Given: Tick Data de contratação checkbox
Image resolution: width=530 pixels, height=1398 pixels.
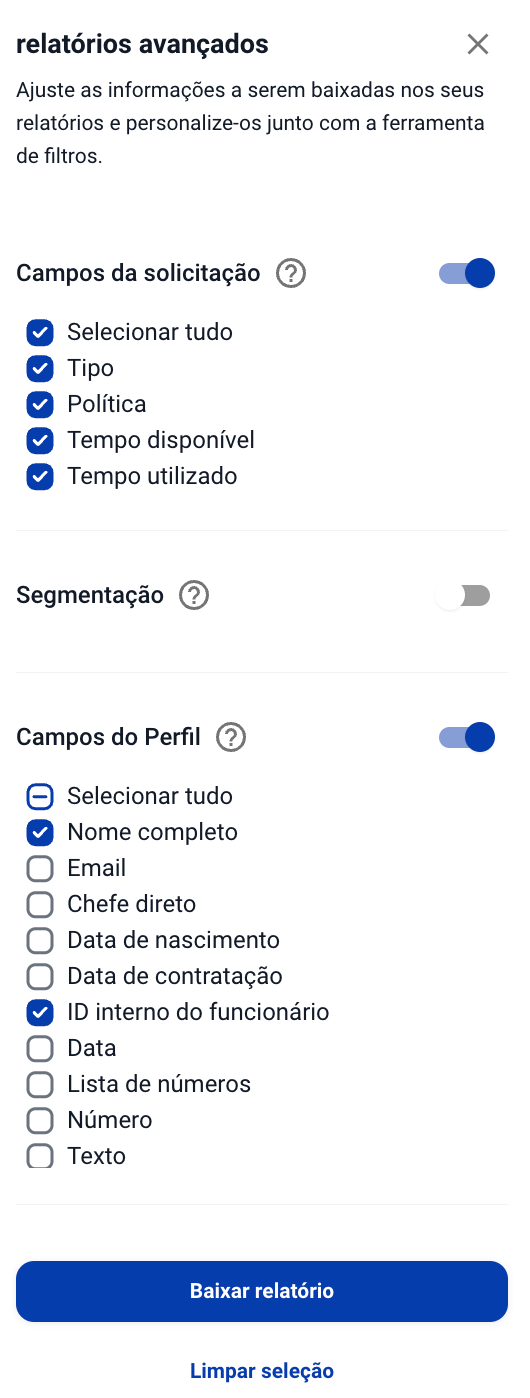Looking at the screenshot, I should click(40, 977).
